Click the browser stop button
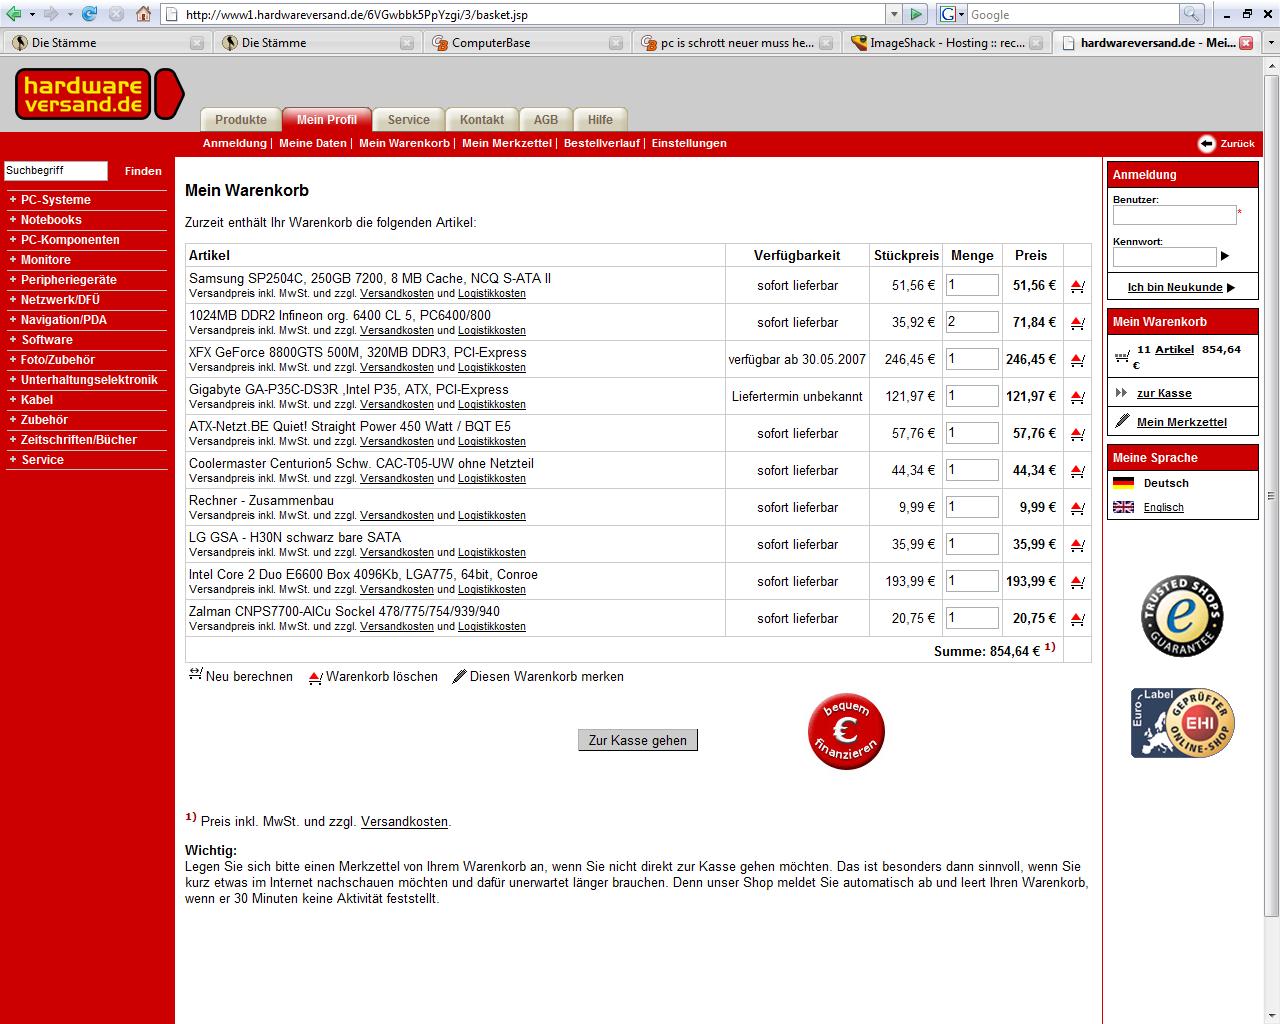This screenshot has width=1280, height=1024. [x=116, y=14]
